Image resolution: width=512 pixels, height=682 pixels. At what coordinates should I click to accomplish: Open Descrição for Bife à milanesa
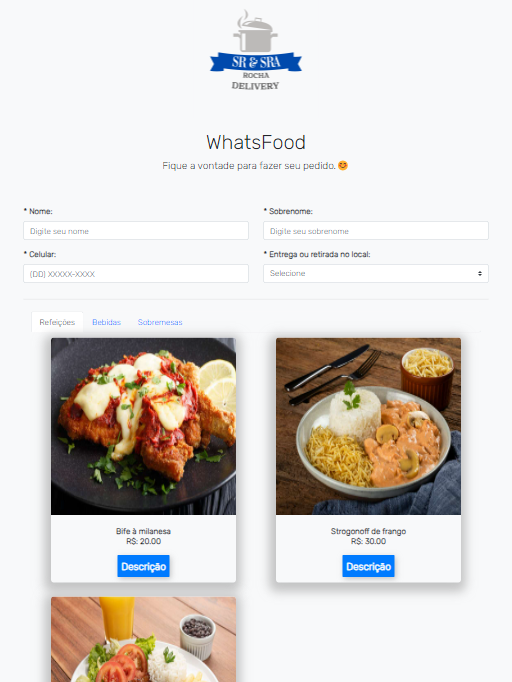(144, 566)
